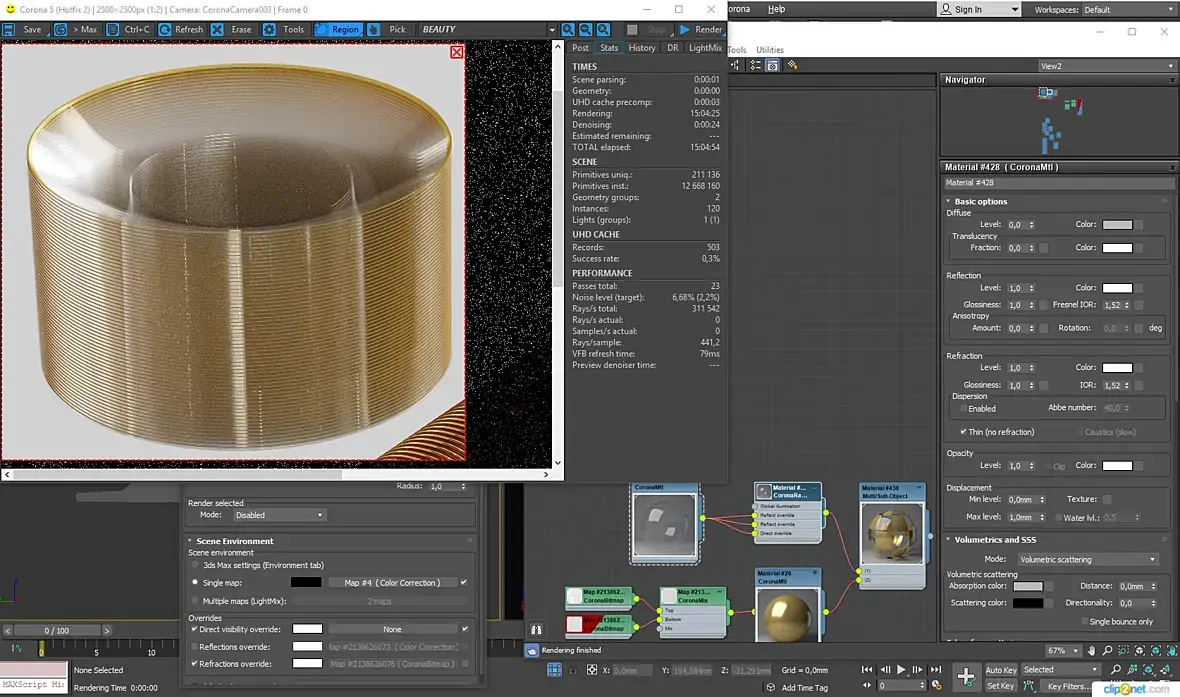
Task: Open the Tools gear icon
Action: click(270, 30)
